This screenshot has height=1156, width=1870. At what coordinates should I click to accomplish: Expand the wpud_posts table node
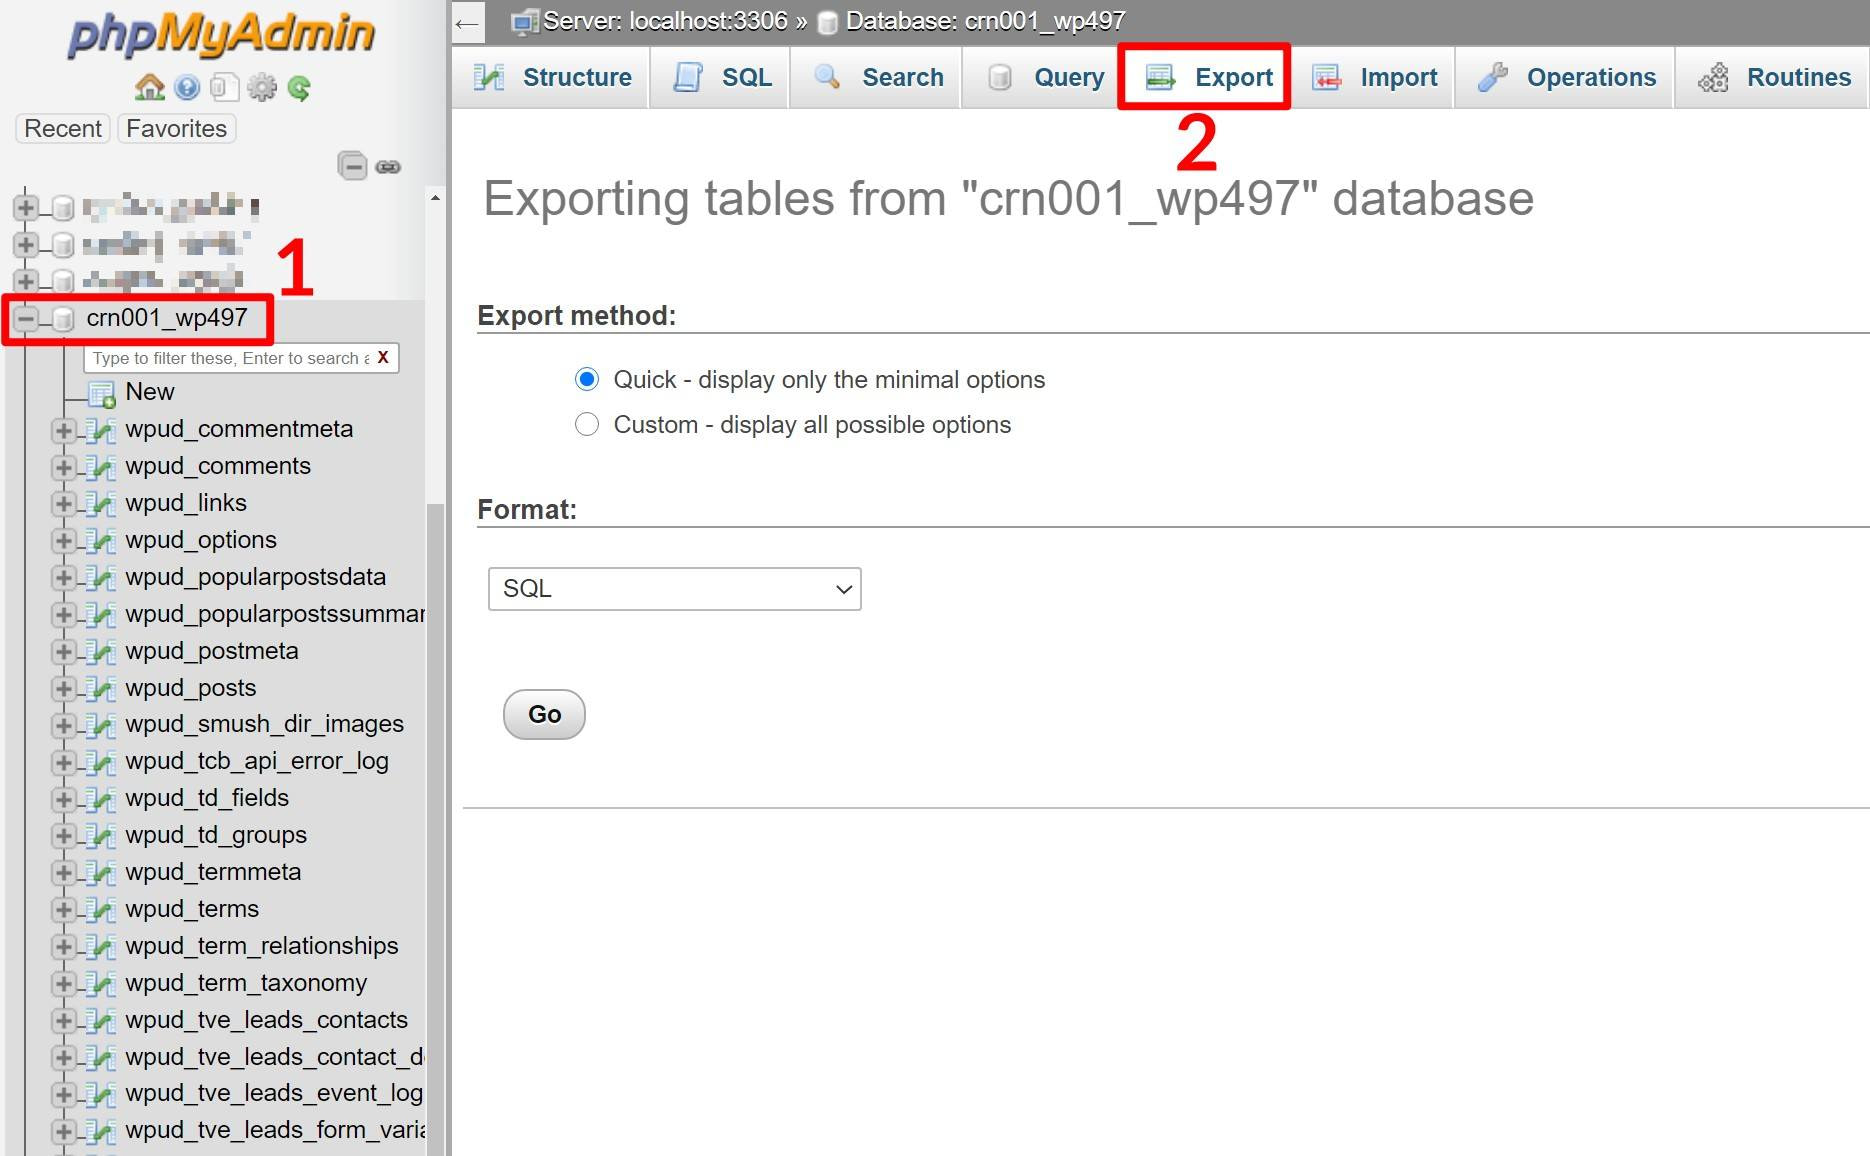pyautogui.click(x=63, y=688)
